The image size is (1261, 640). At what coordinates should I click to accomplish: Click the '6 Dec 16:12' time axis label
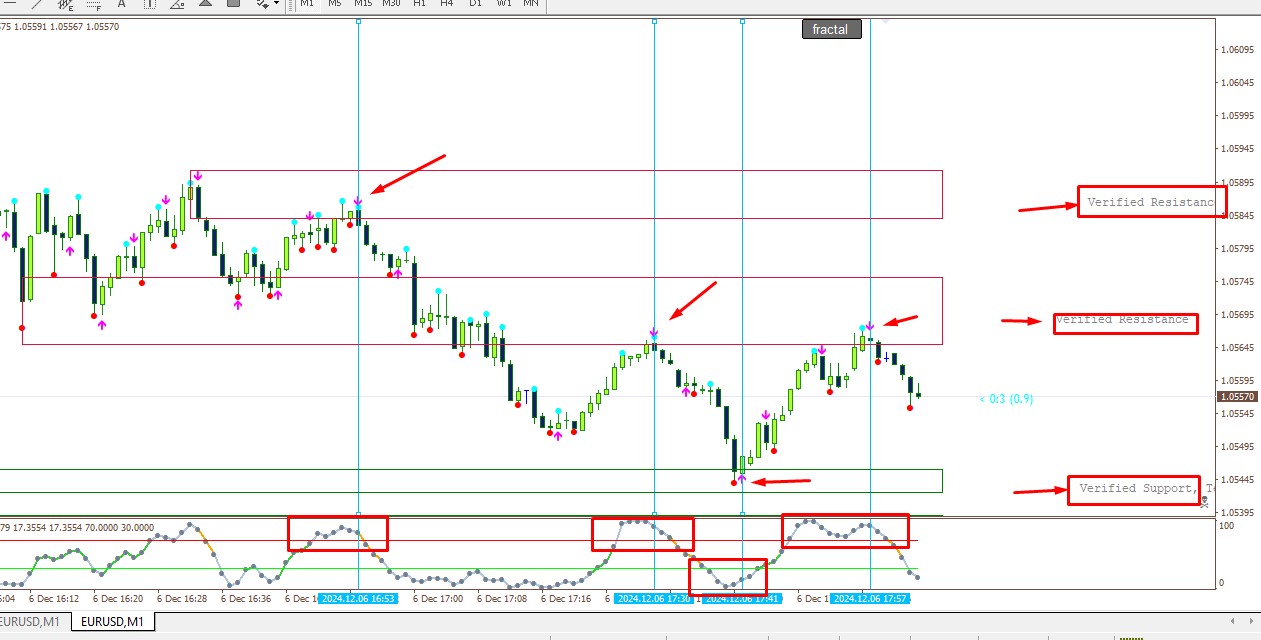click(x=54, y=599)
